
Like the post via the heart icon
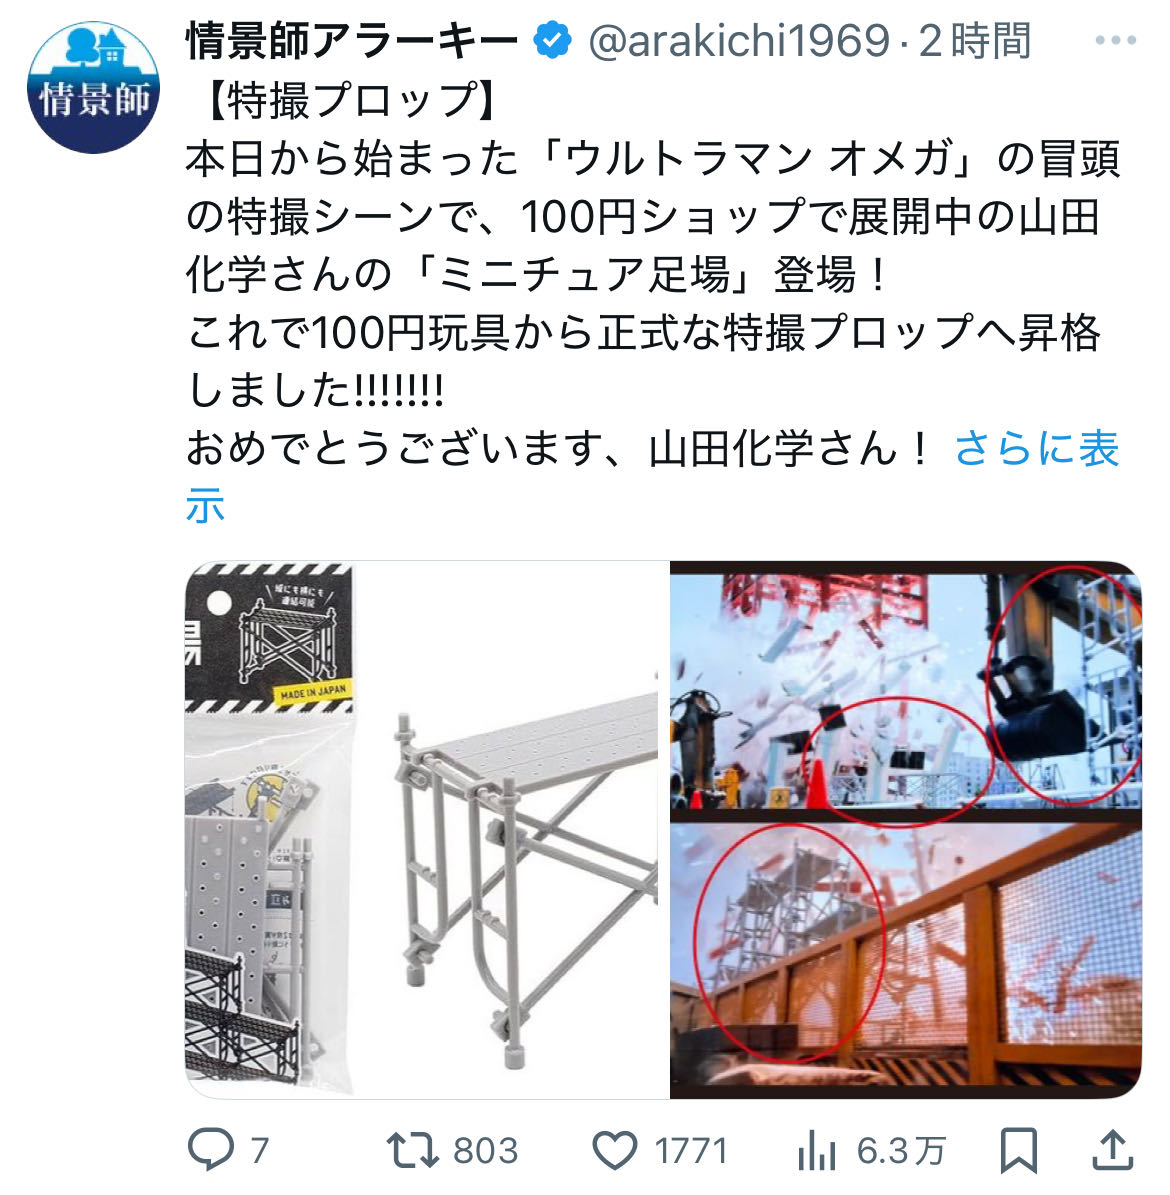614,1150
